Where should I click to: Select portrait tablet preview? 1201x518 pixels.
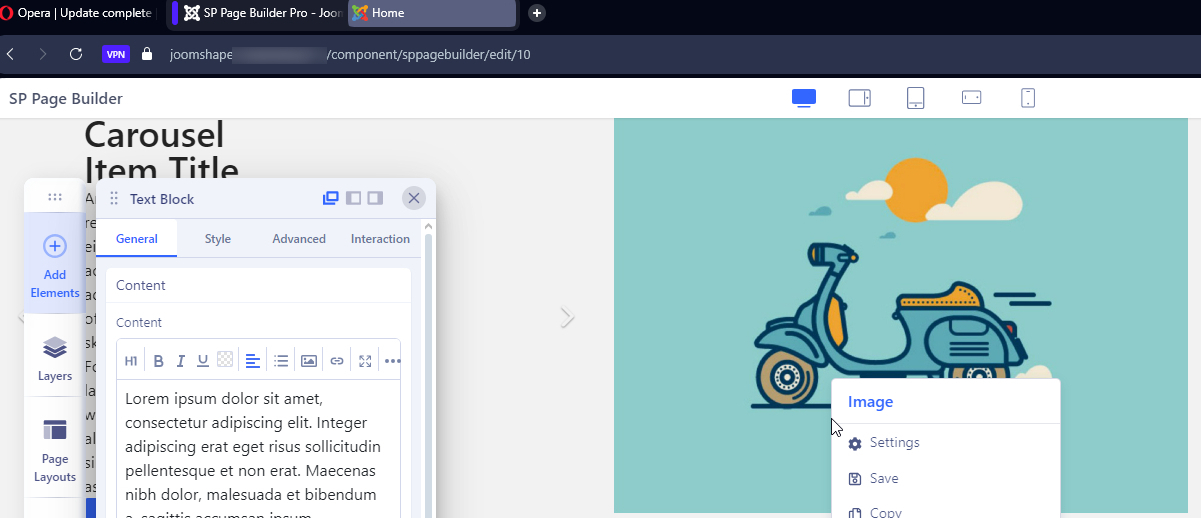click(x=915, y=98)
